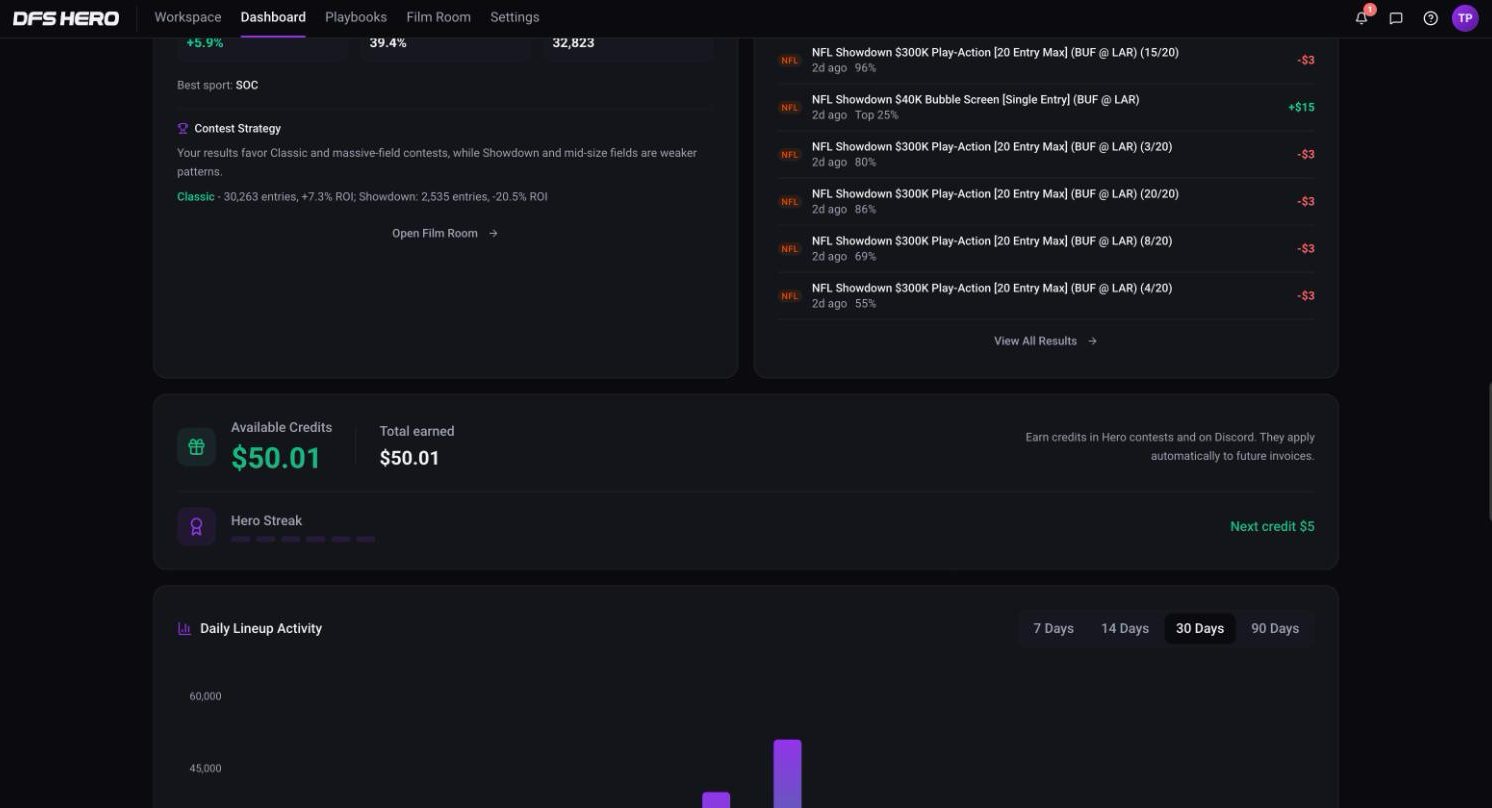Click the tallest purple bar in the chart
Viewport: 1492px width, 808px height.
pos(787,773)
